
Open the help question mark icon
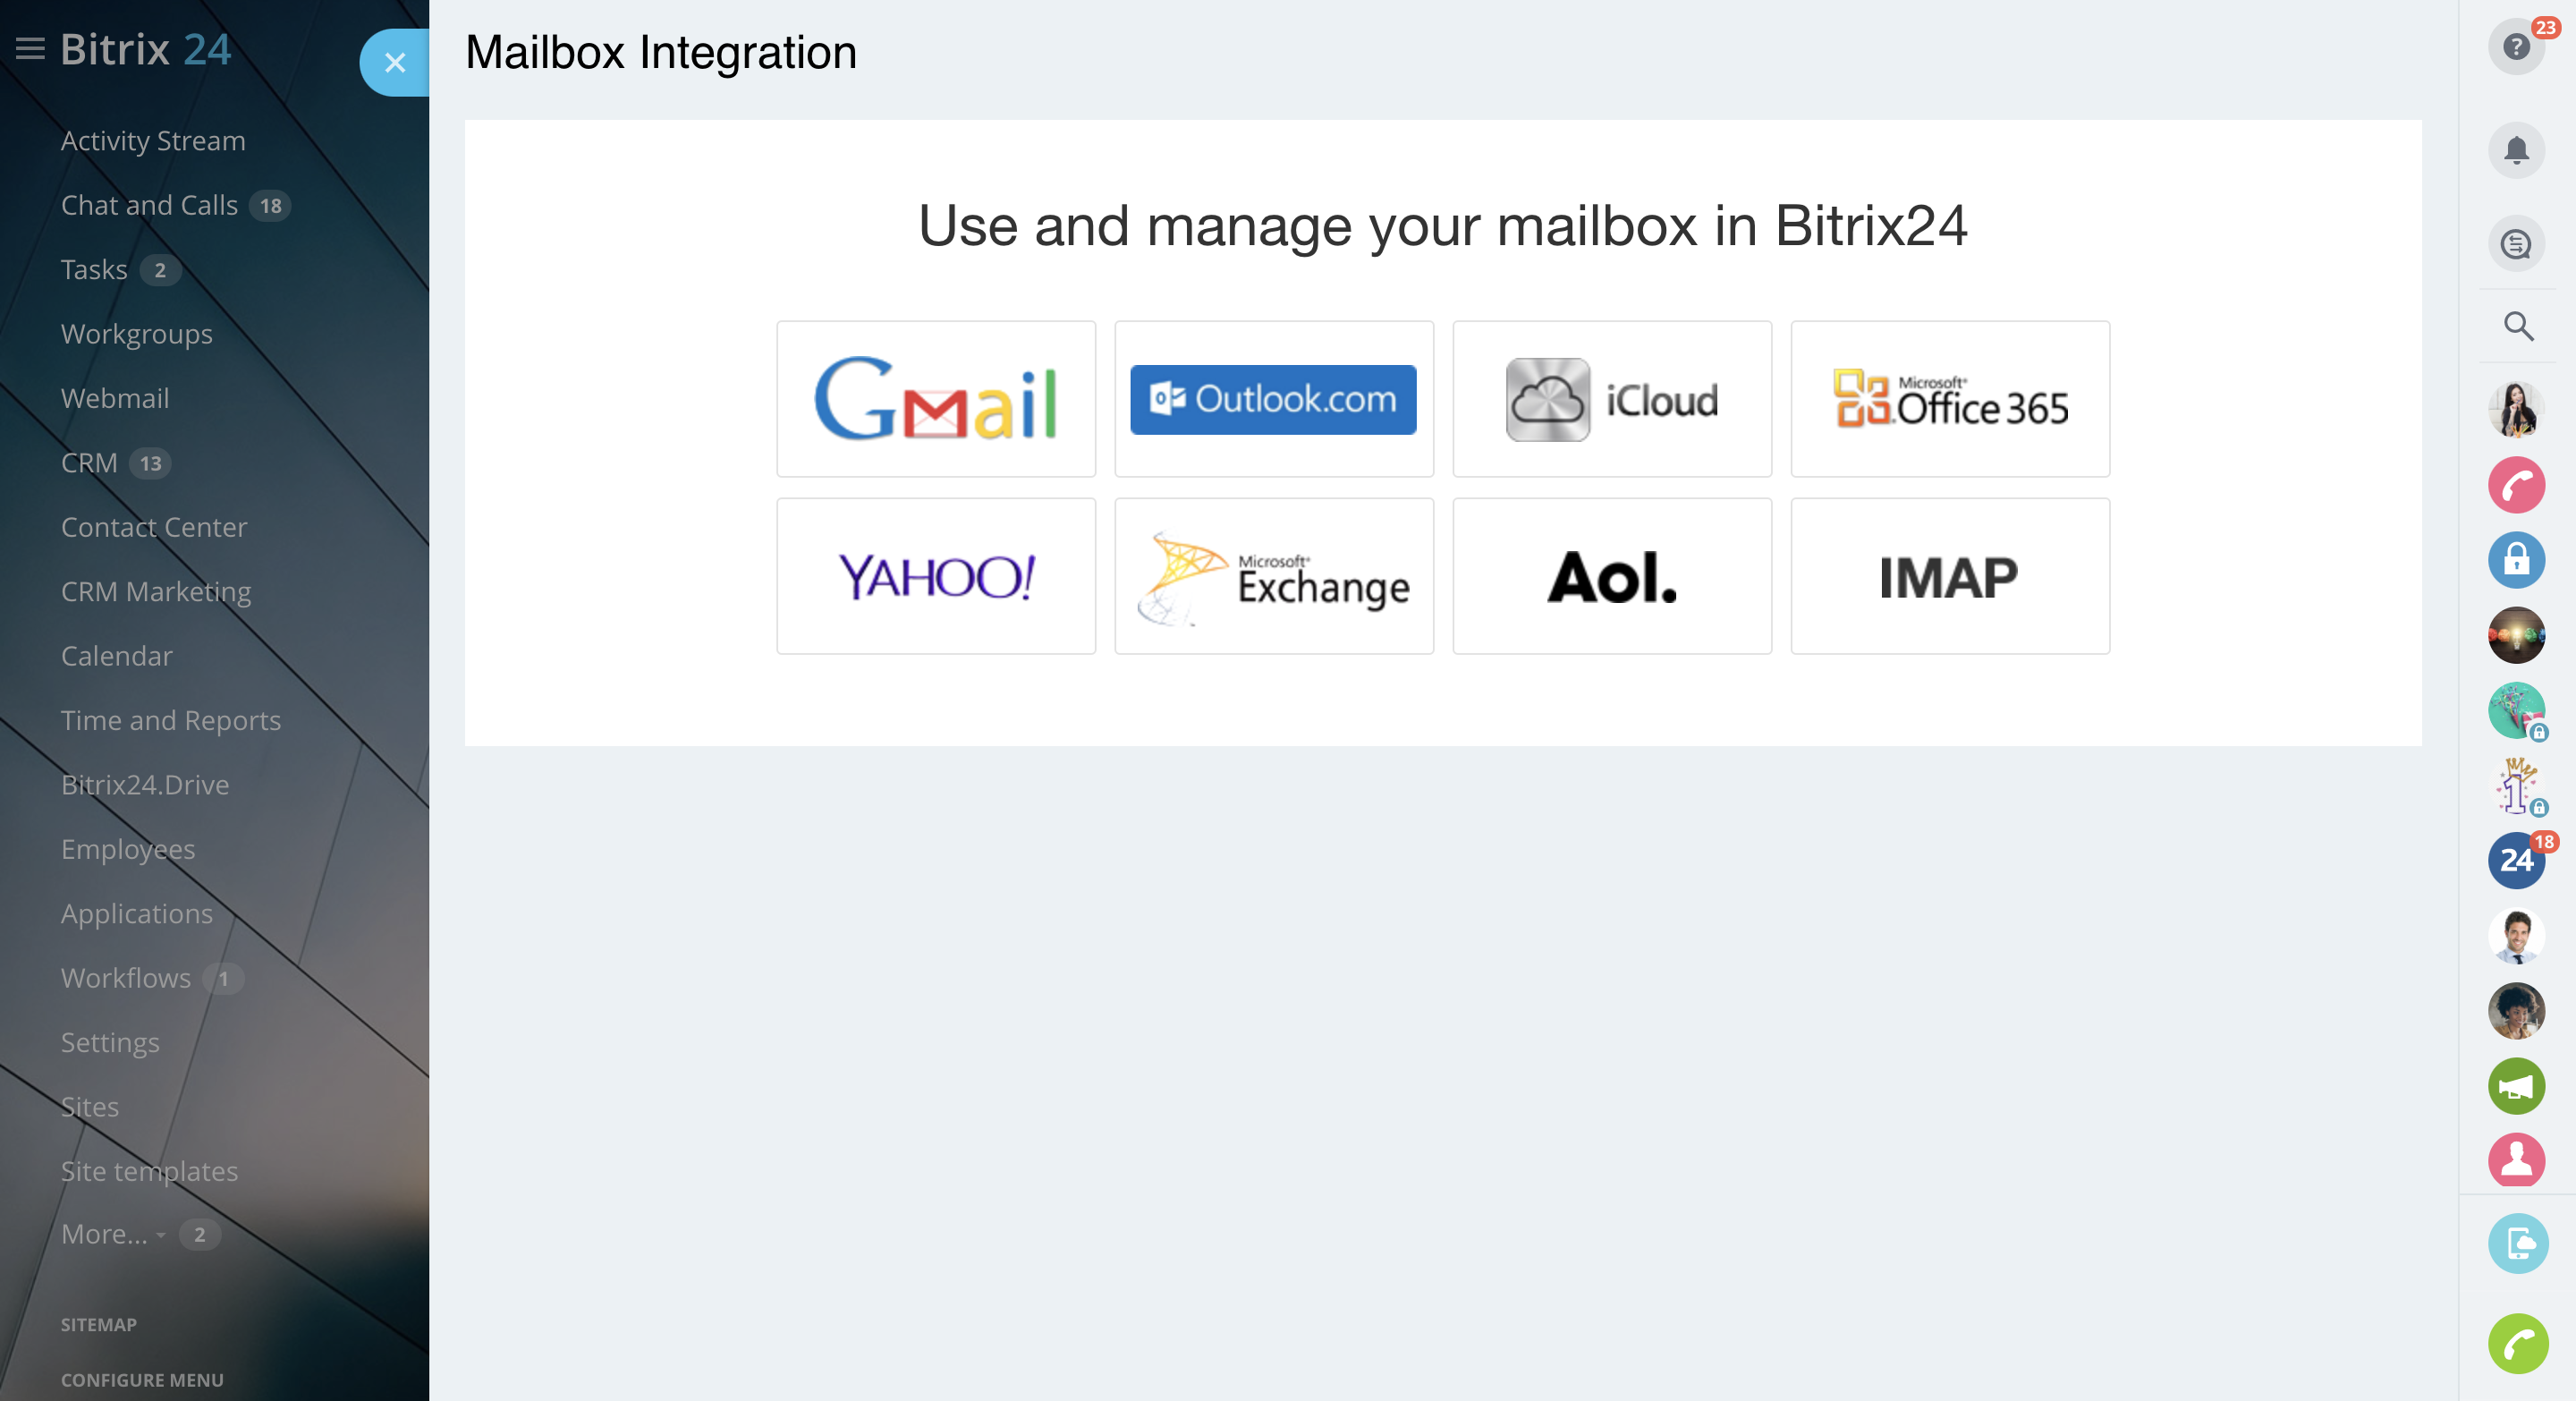[2515, 47]
